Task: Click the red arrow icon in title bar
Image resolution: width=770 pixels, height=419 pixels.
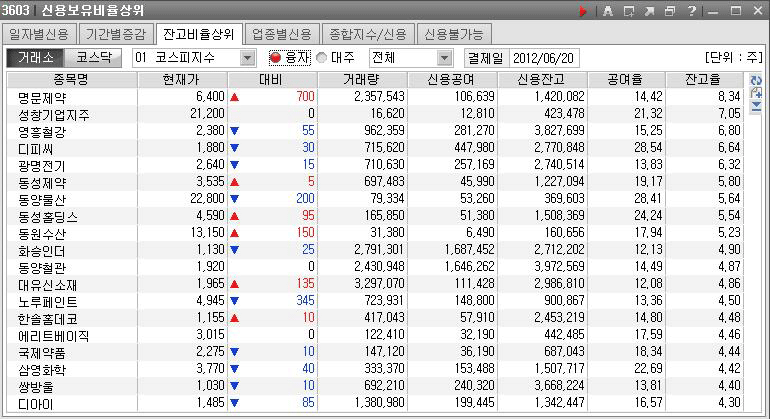Action: [582, 11]
